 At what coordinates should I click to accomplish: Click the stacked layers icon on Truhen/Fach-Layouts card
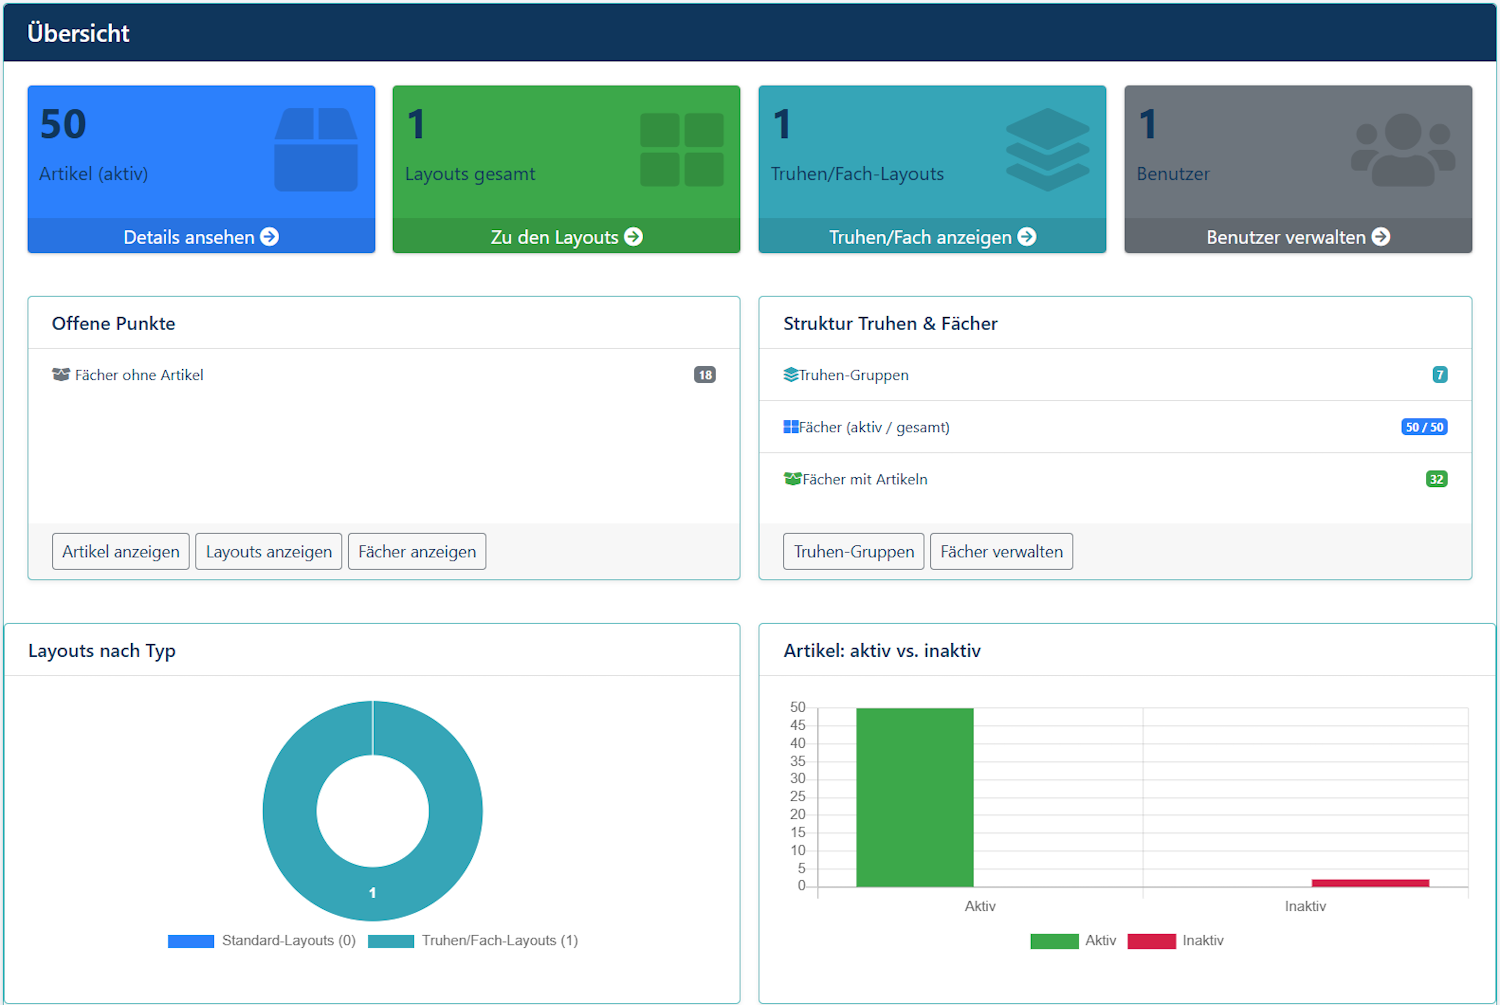tap(1047, 150)
